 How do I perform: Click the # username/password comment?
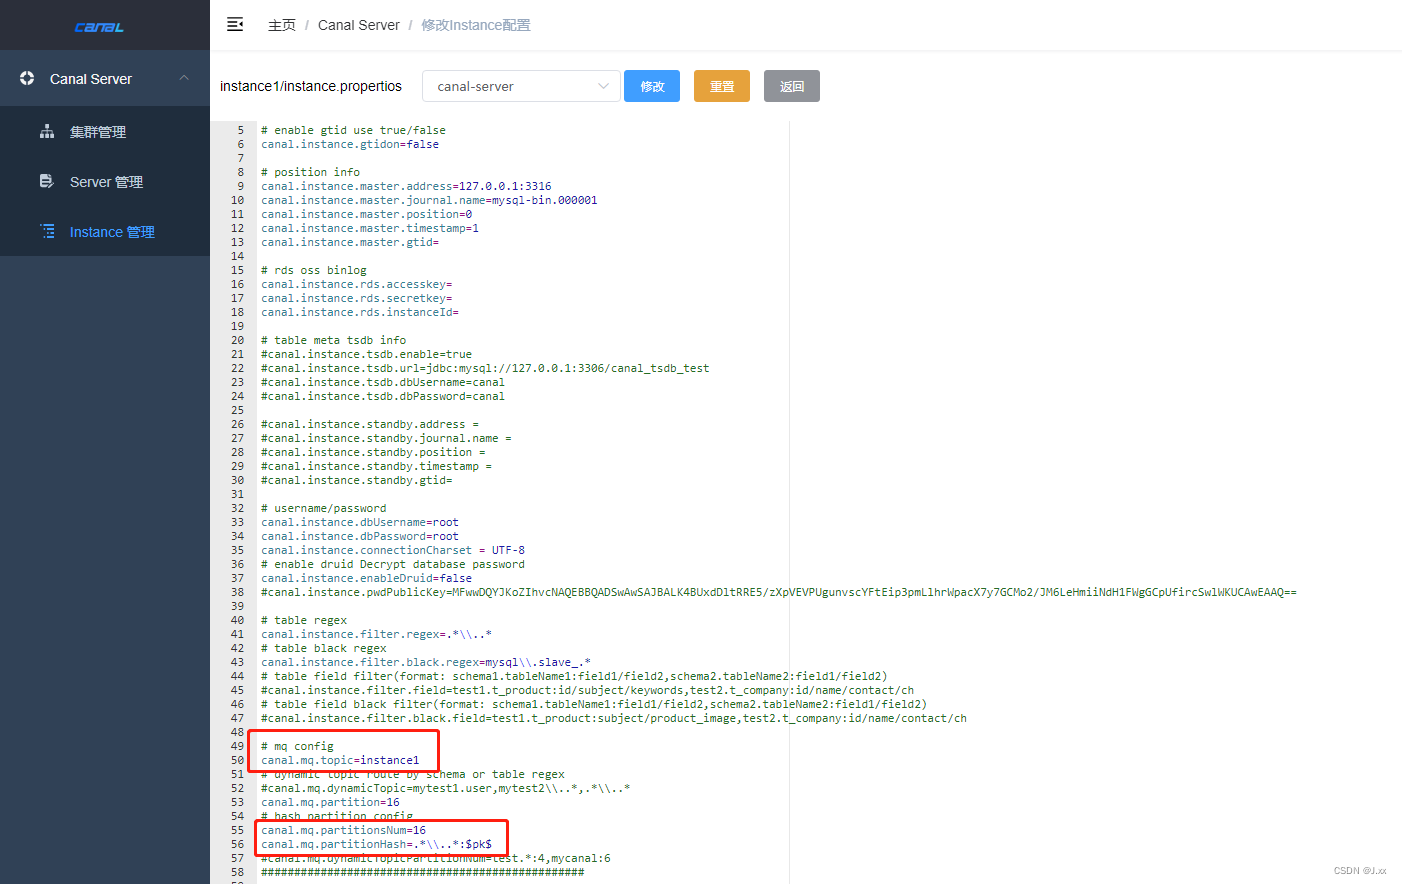323,508
